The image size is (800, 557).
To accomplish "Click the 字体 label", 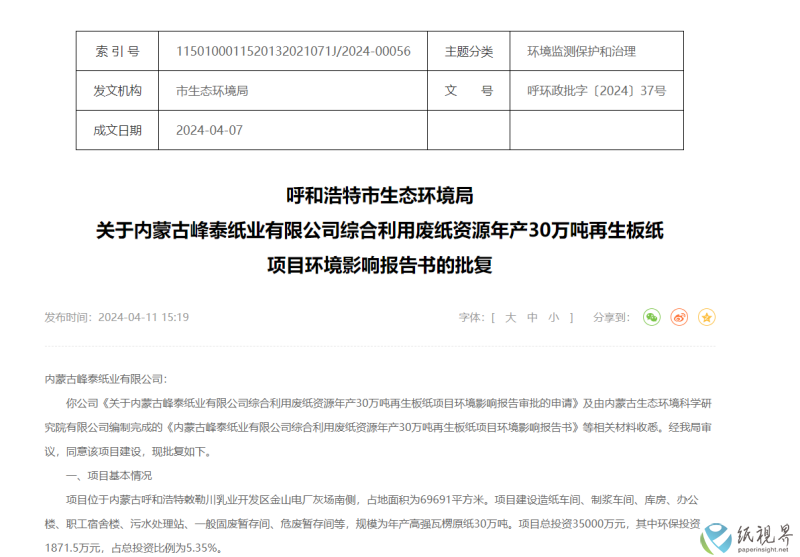I will [x=469, y=318].
